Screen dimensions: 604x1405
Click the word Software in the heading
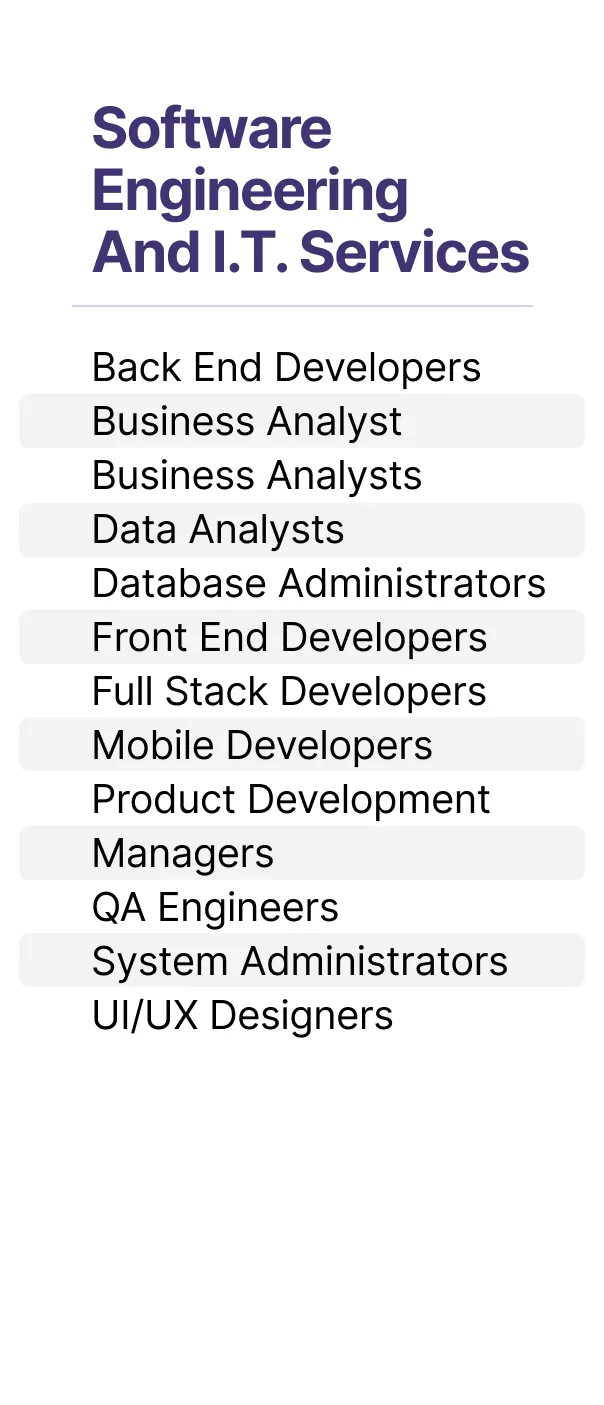pos(212,129)
